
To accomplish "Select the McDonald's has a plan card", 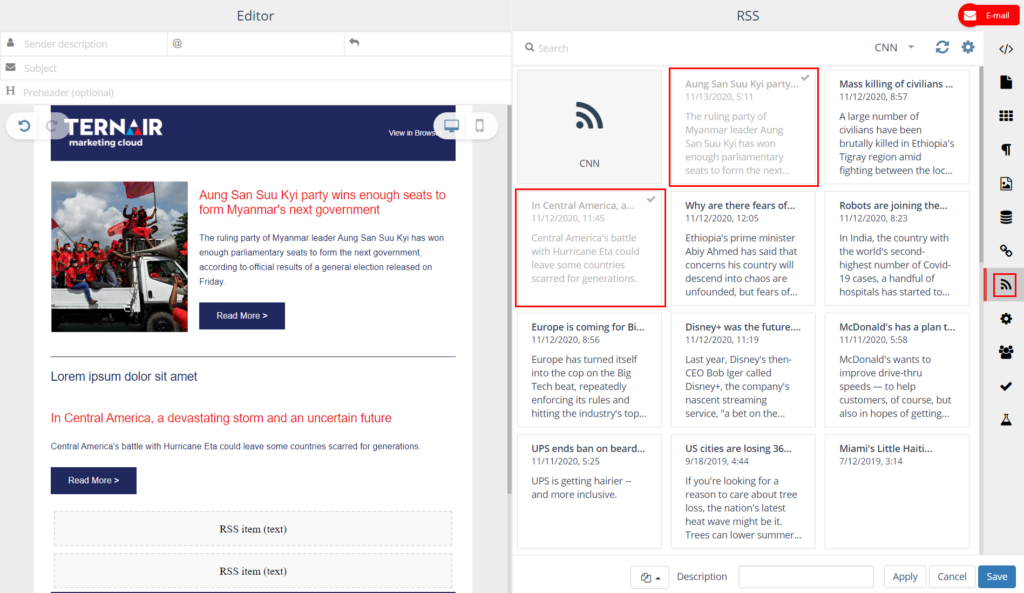I will coord(897,370).
